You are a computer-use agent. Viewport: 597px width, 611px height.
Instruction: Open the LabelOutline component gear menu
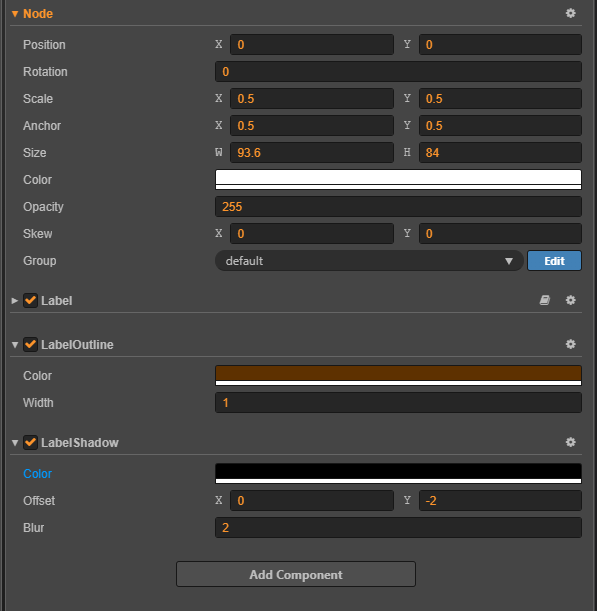(571, 344)
